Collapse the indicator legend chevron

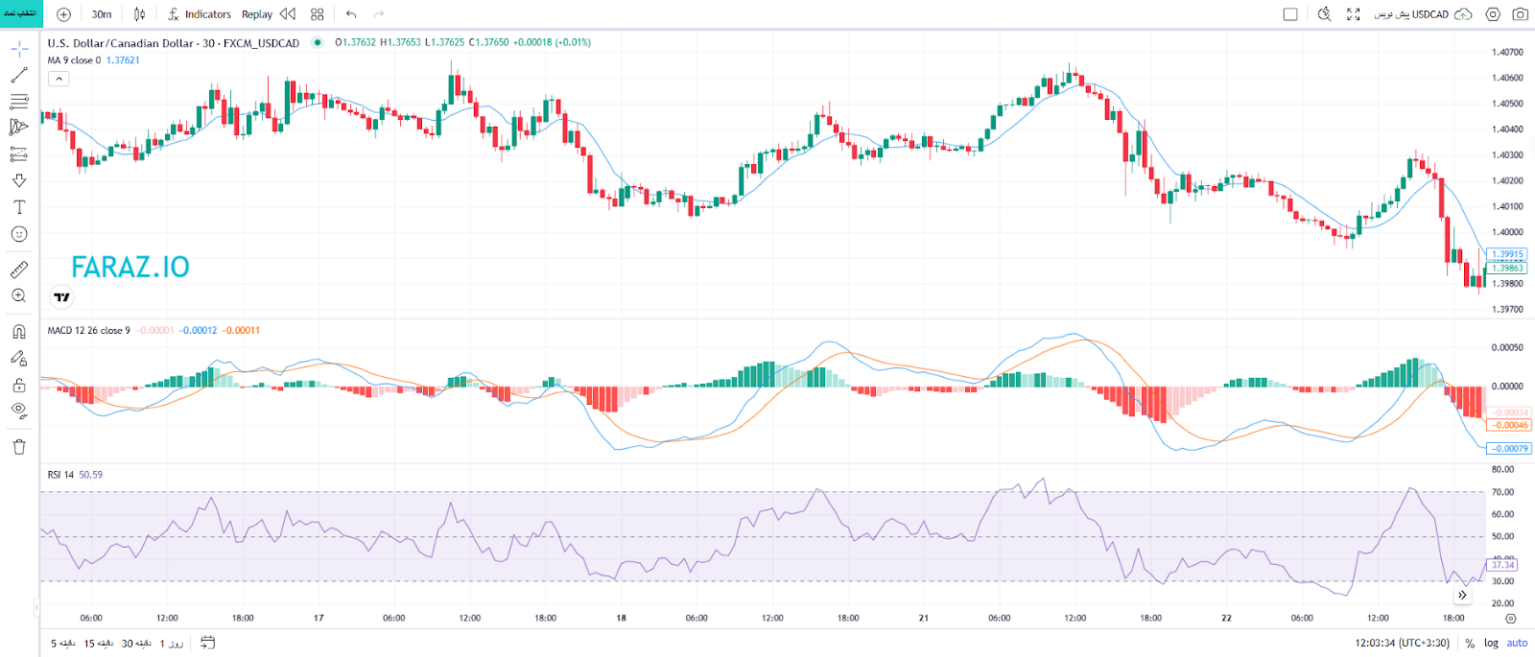pyautogui.click(x=58, y=78)
